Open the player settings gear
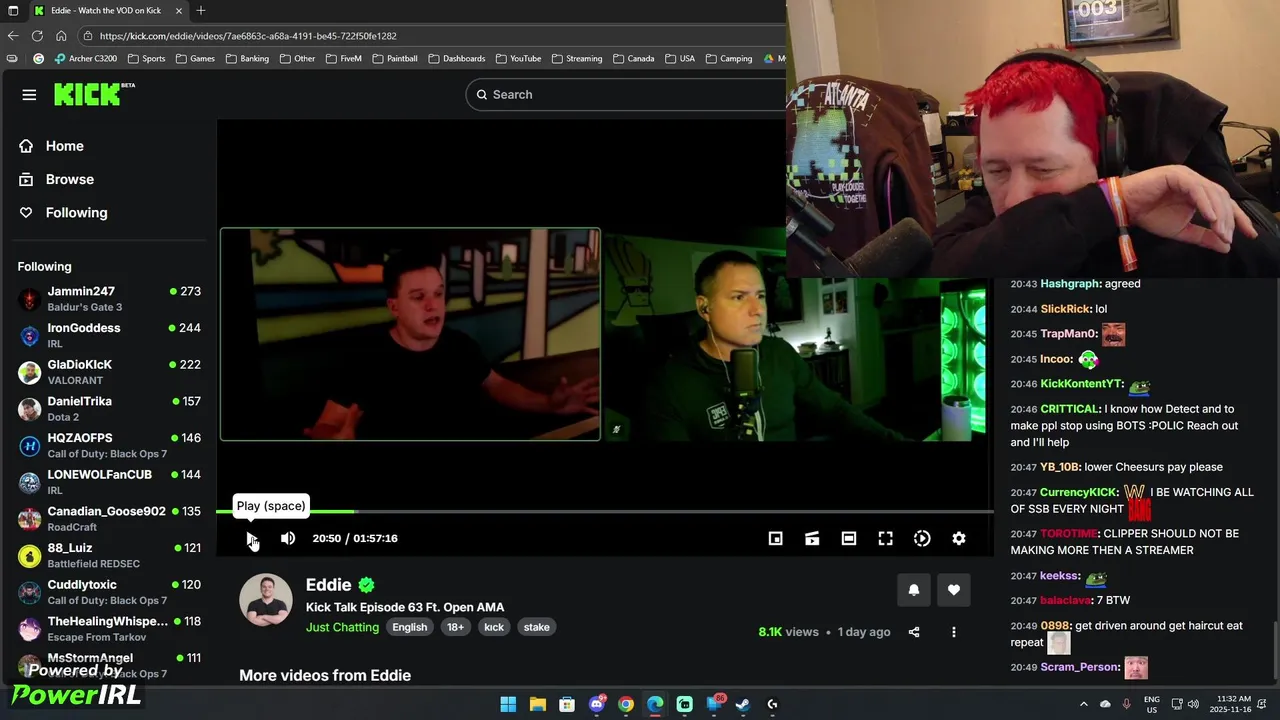The image size is (1280, 720). 959,538
